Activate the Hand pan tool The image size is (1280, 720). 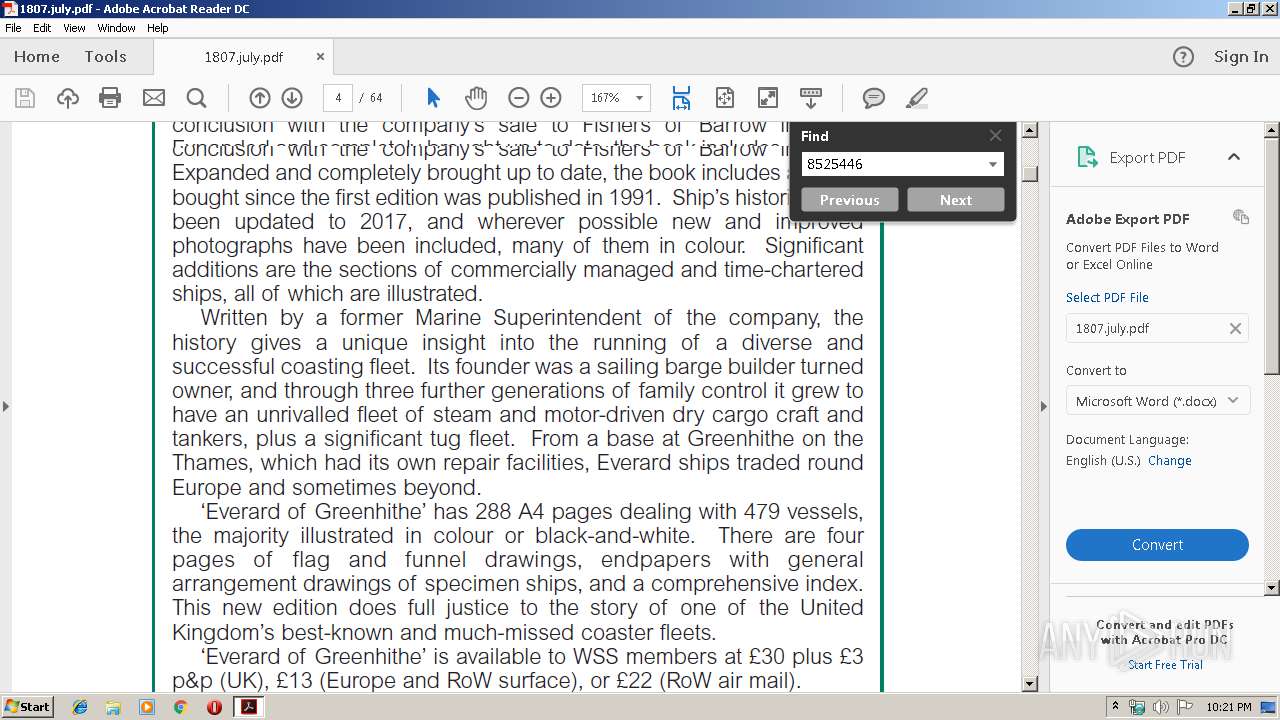tap(476, 98)
